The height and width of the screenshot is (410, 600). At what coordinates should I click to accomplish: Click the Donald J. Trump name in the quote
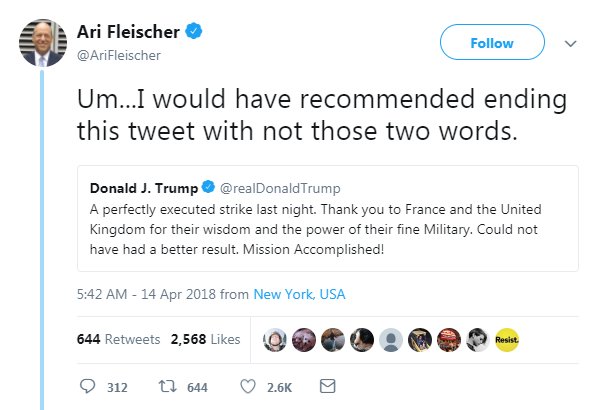pyautogui.click(x=144, y=188)
